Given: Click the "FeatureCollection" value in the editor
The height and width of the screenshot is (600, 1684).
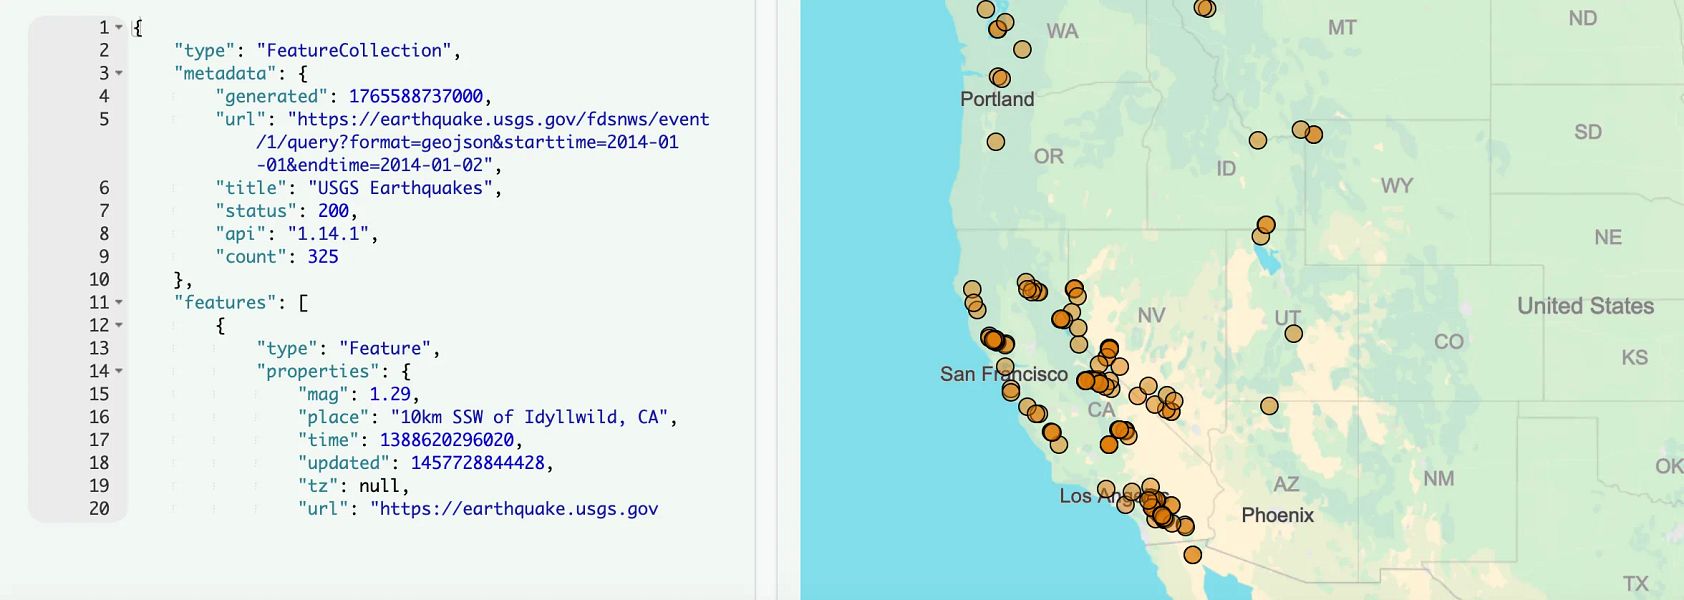Looking at the screenshot, I should tap(353, 51).
